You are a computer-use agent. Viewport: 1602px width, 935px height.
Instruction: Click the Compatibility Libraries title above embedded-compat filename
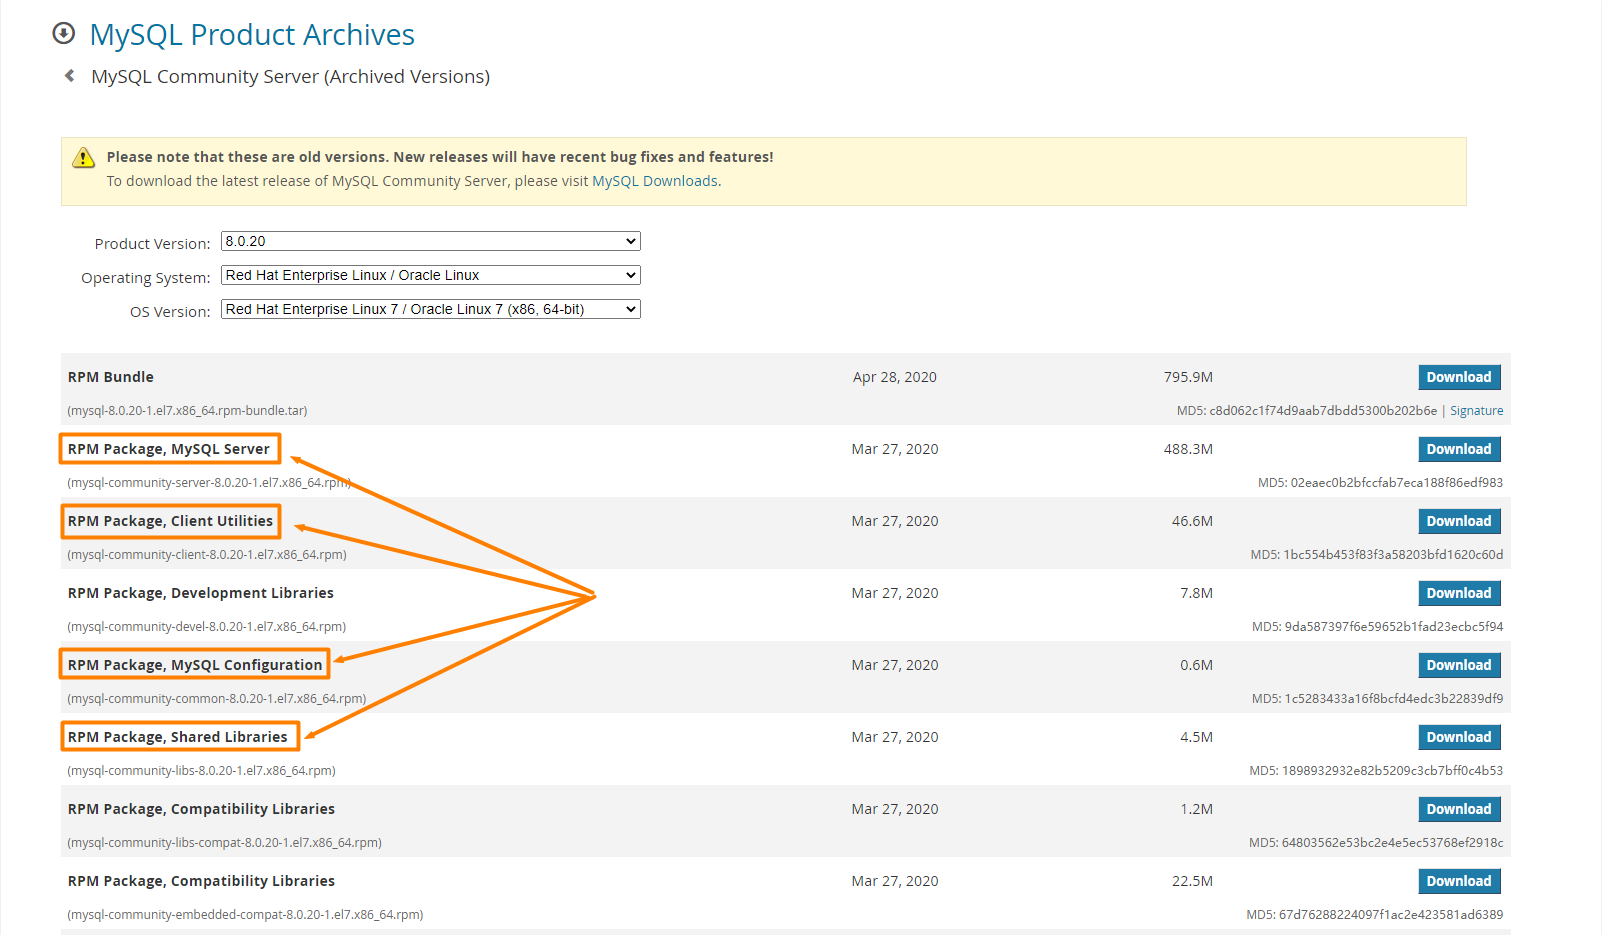pyautogui.click(x=201, y=881)
